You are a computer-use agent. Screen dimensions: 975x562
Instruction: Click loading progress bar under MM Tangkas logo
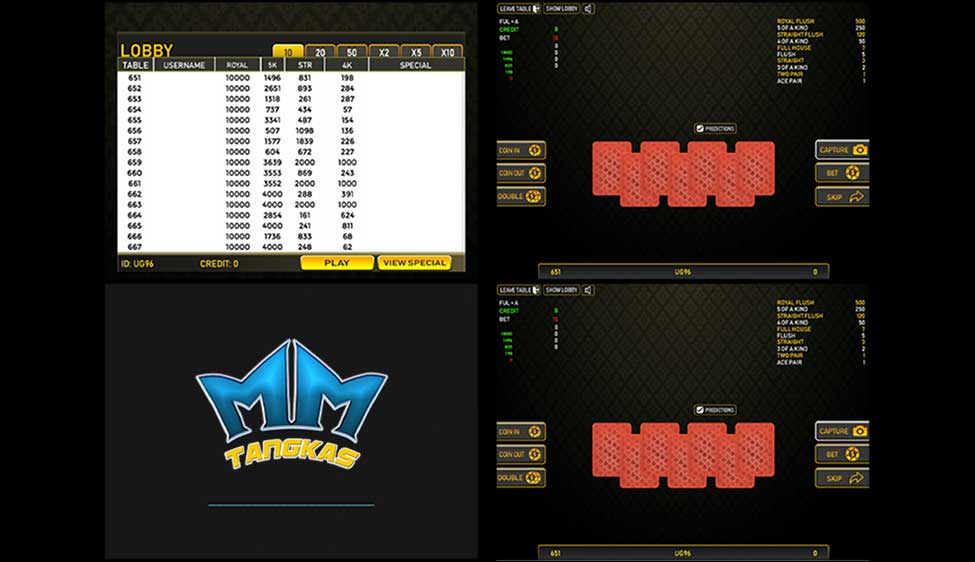[x=291, y=505]
